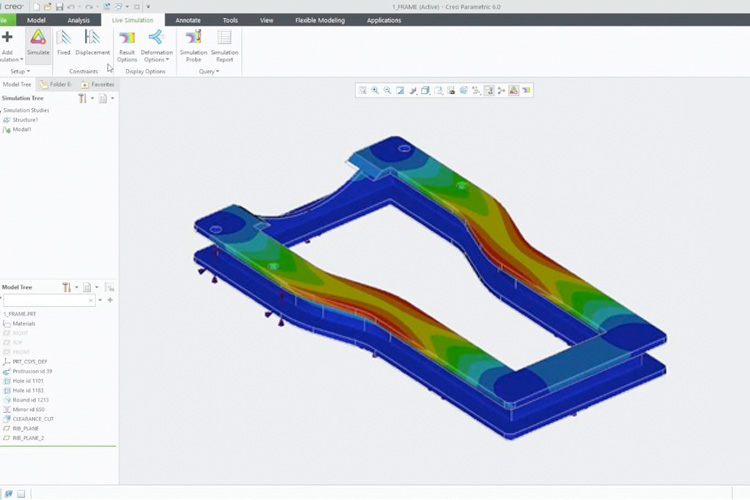Open the Flexible Modeling tab

317,20
